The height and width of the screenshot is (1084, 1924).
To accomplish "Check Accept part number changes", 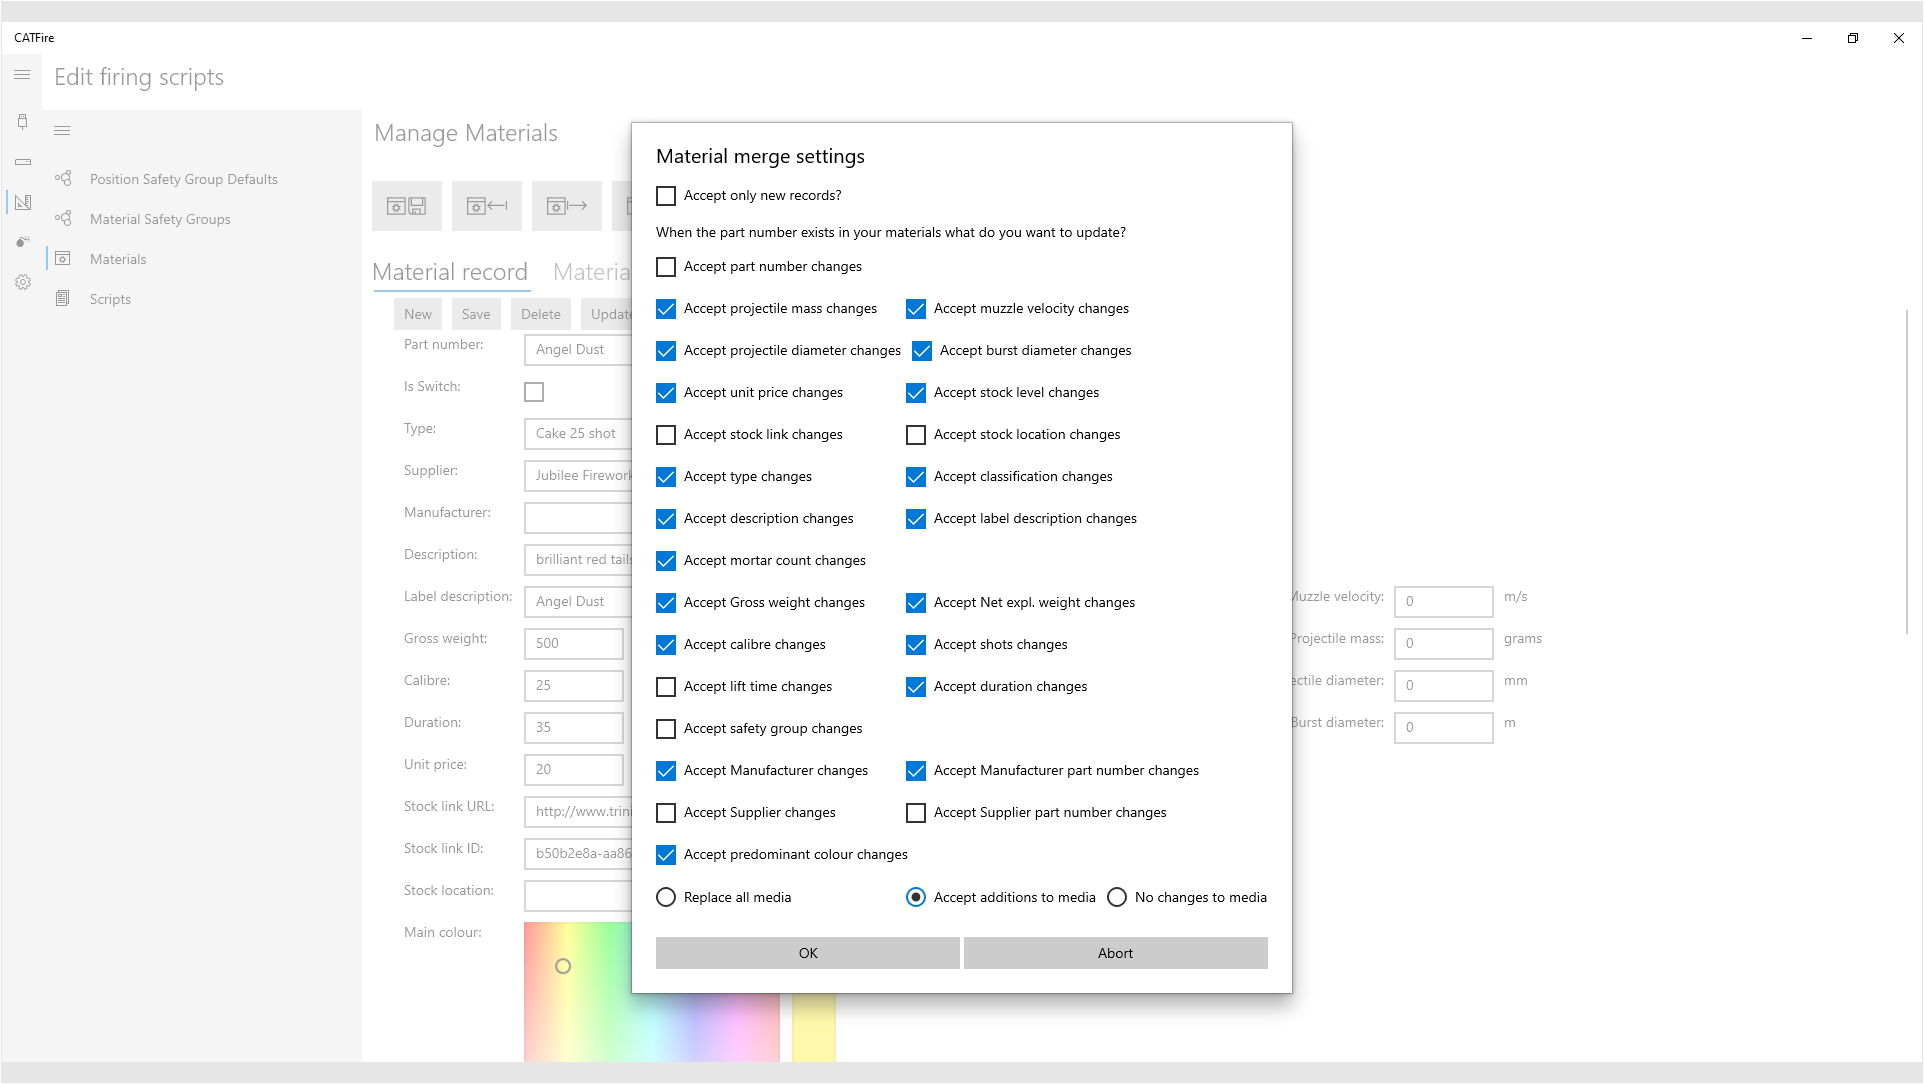I will tap(666, 267).
